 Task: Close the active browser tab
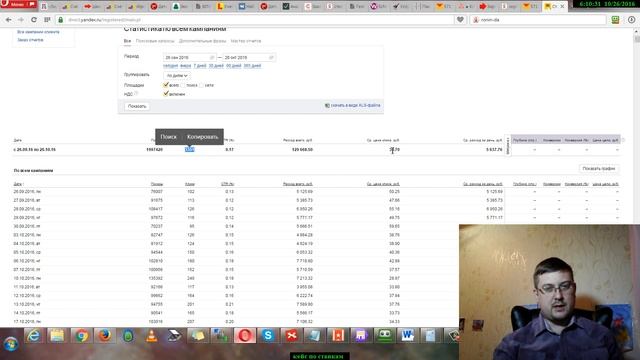click(x=562, y=7)
